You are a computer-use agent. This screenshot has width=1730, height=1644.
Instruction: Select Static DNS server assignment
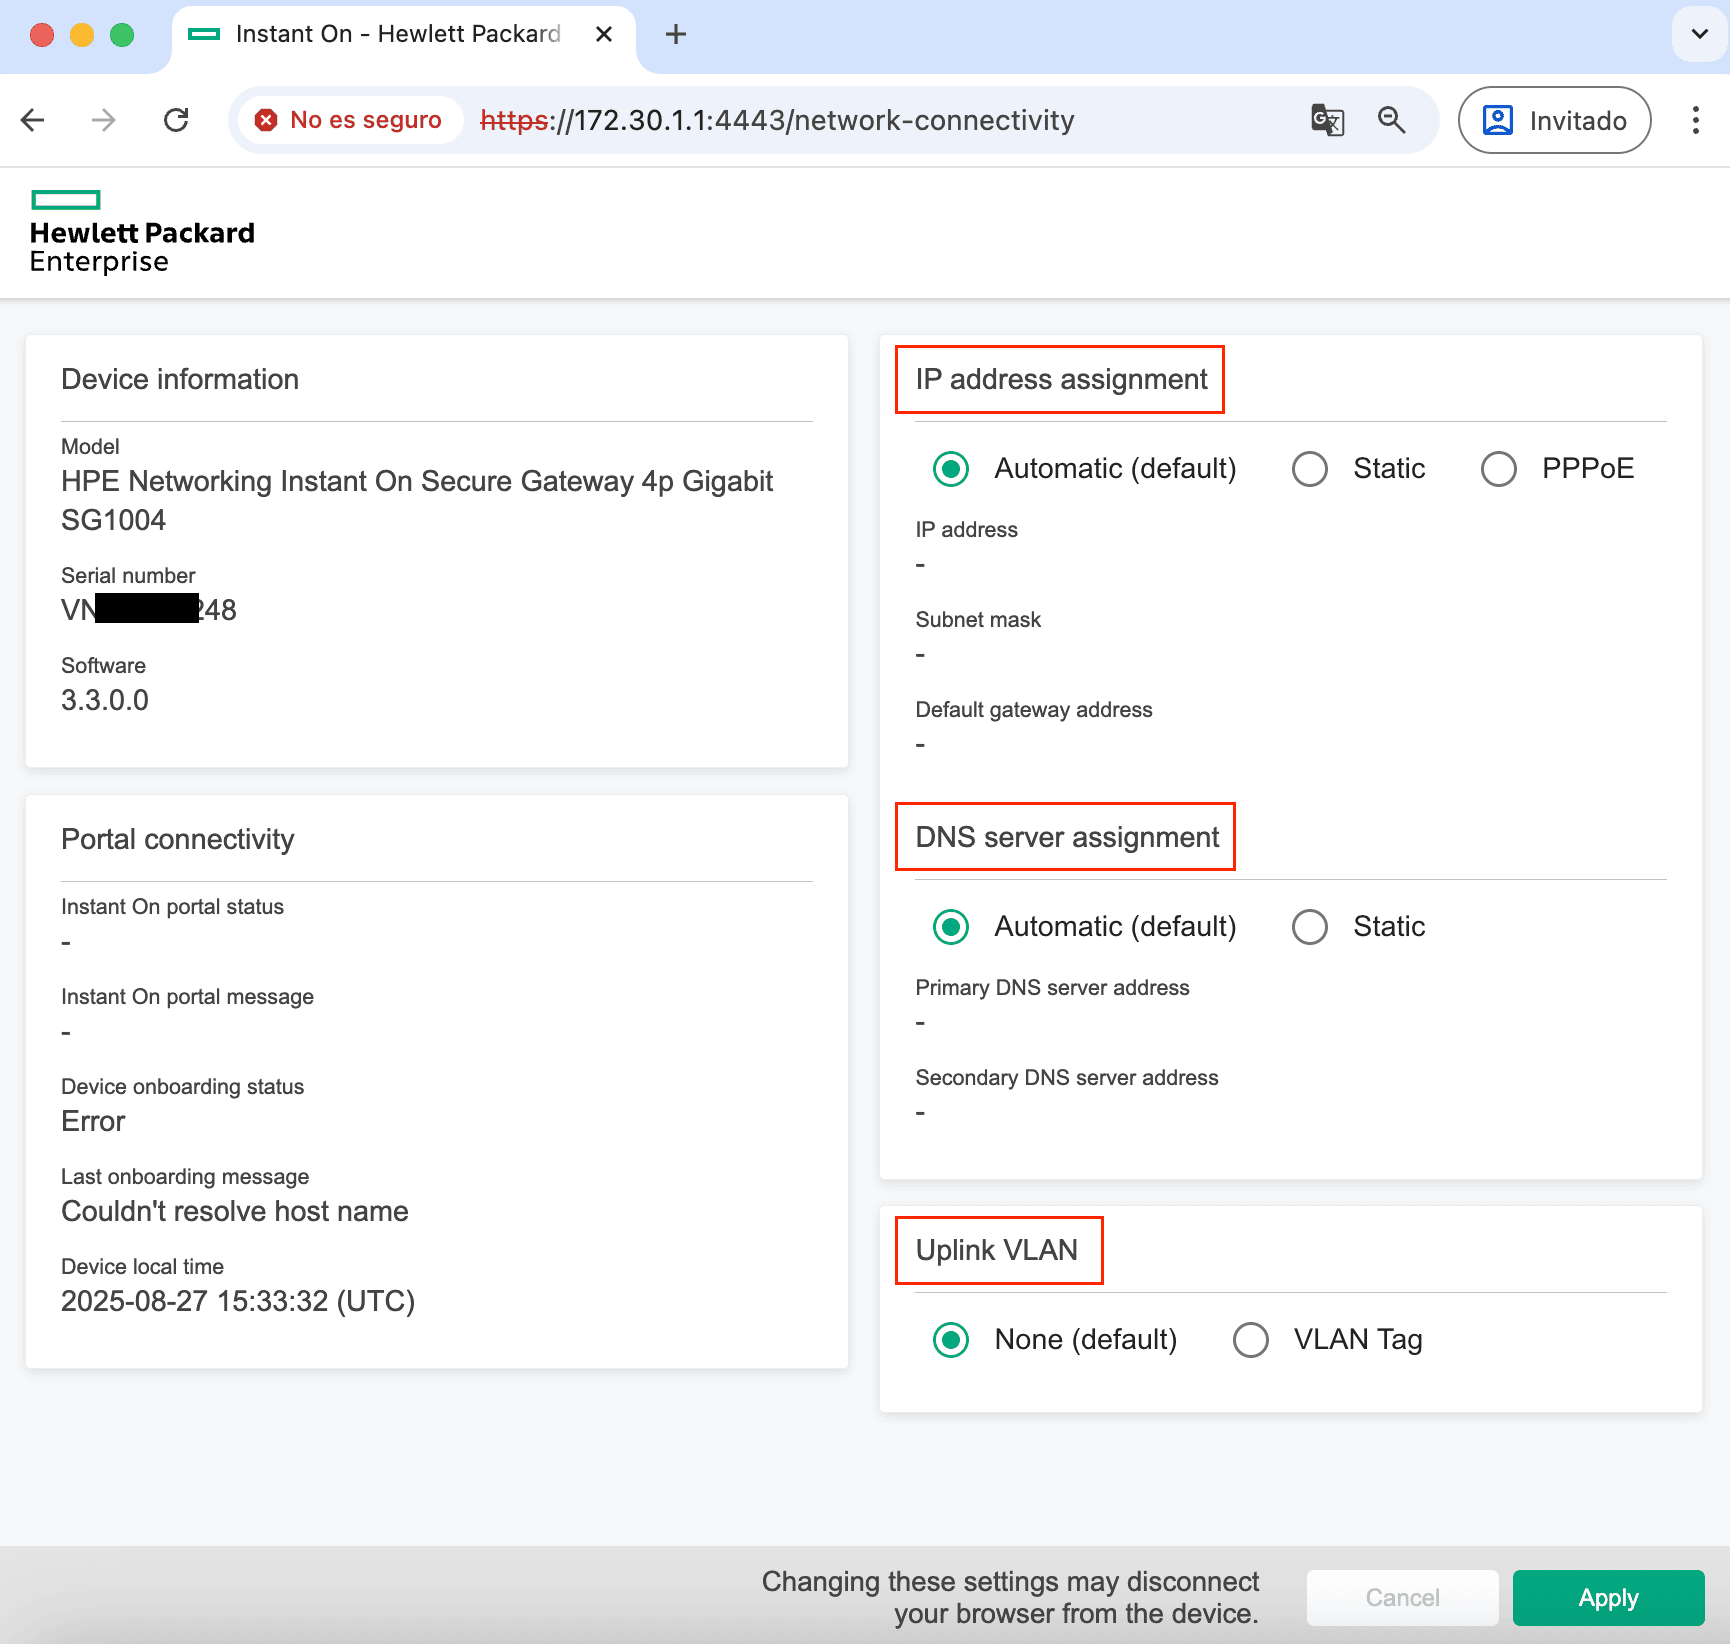[1310, 927]
